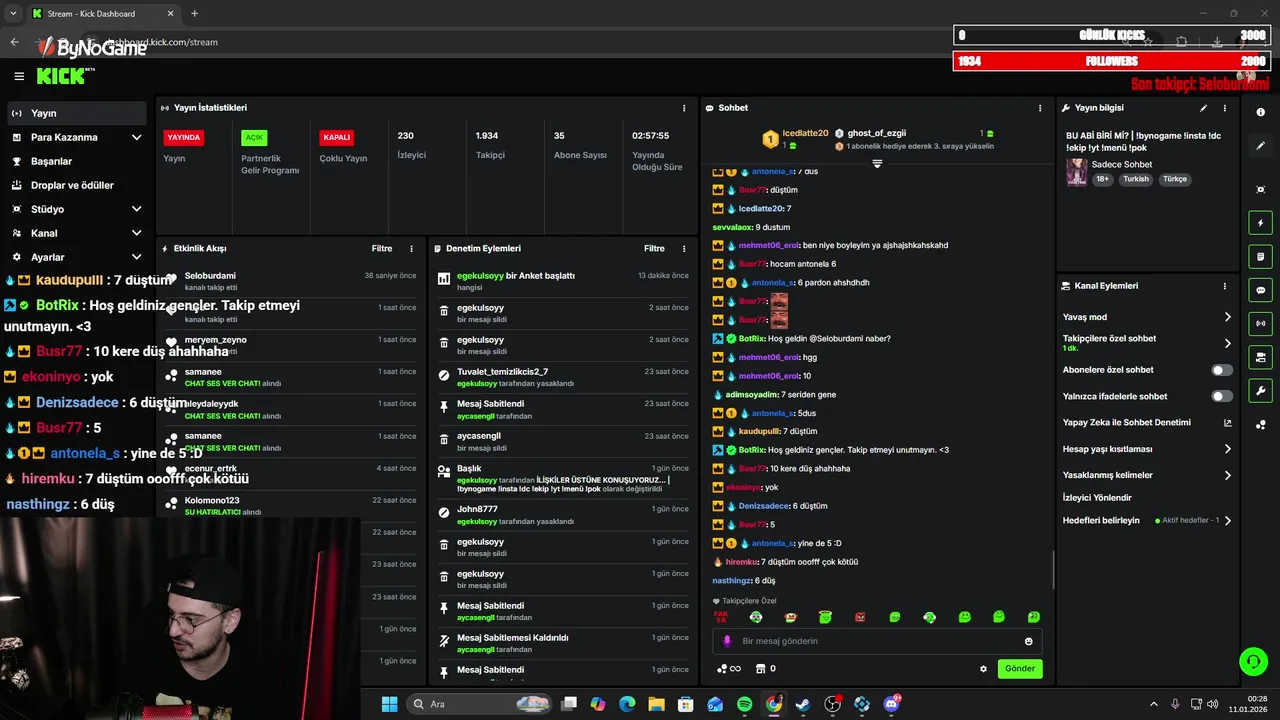The image size is (1280, 720).
Task: Click the Tuvalet_temizlikcis2_7 ban entry
Action: [564, 377]
